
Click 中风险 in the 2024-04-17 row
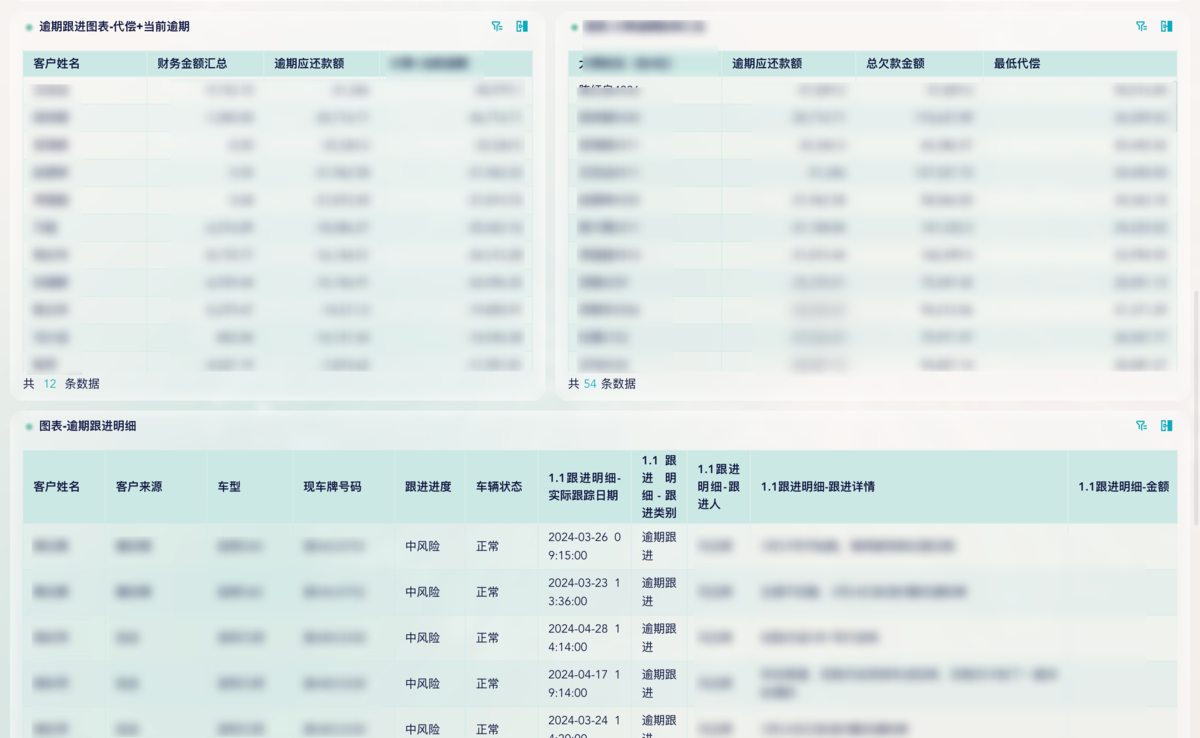(x=422, y=685)
